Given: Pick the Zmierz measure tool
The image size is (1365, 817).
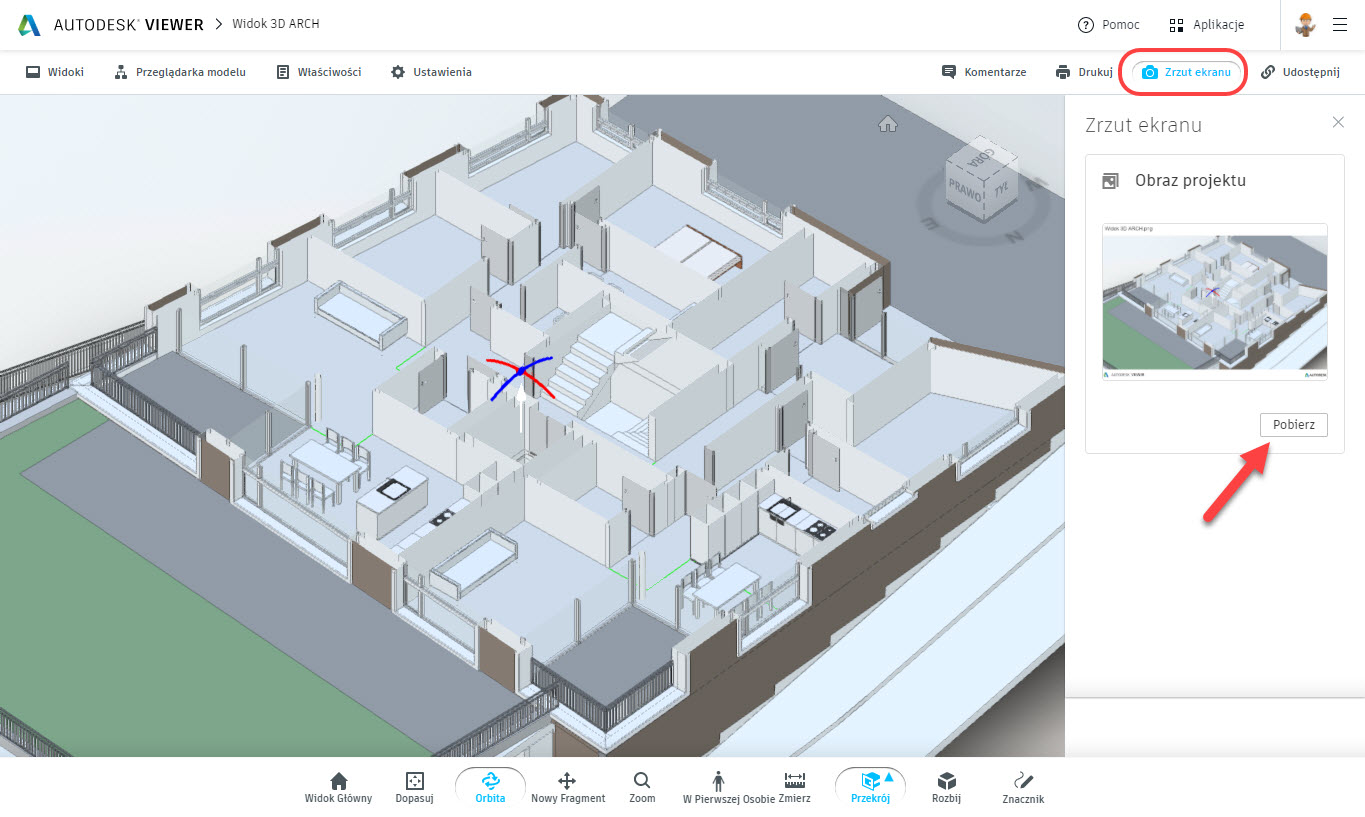Looking at the screenshot, I should pos(795,787).
